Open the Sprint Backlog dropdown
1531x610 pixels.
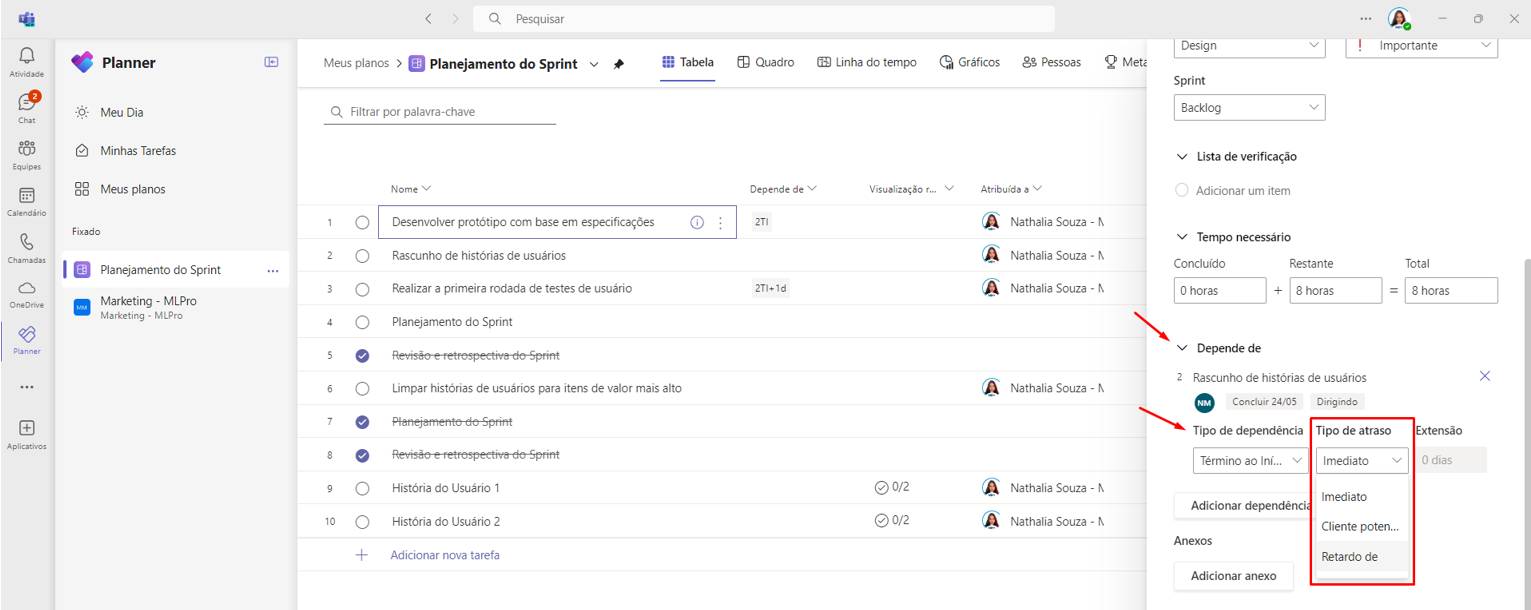(1249, 107)
